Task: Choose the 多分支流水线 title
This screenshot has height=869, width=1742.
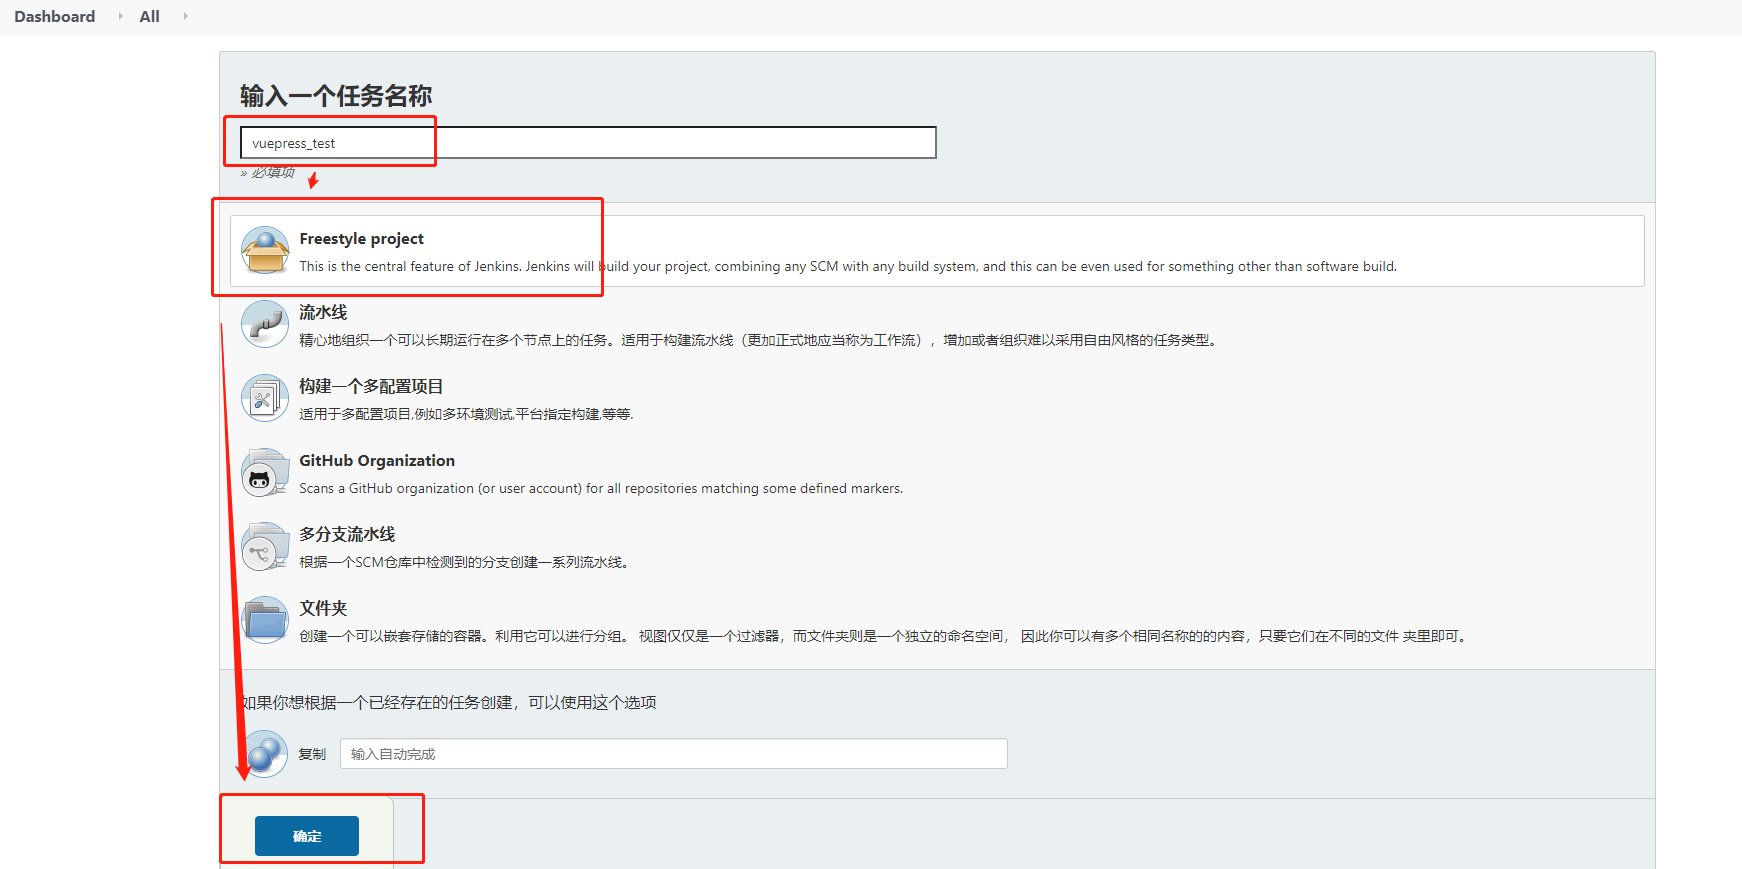Action: pos(347,535)
